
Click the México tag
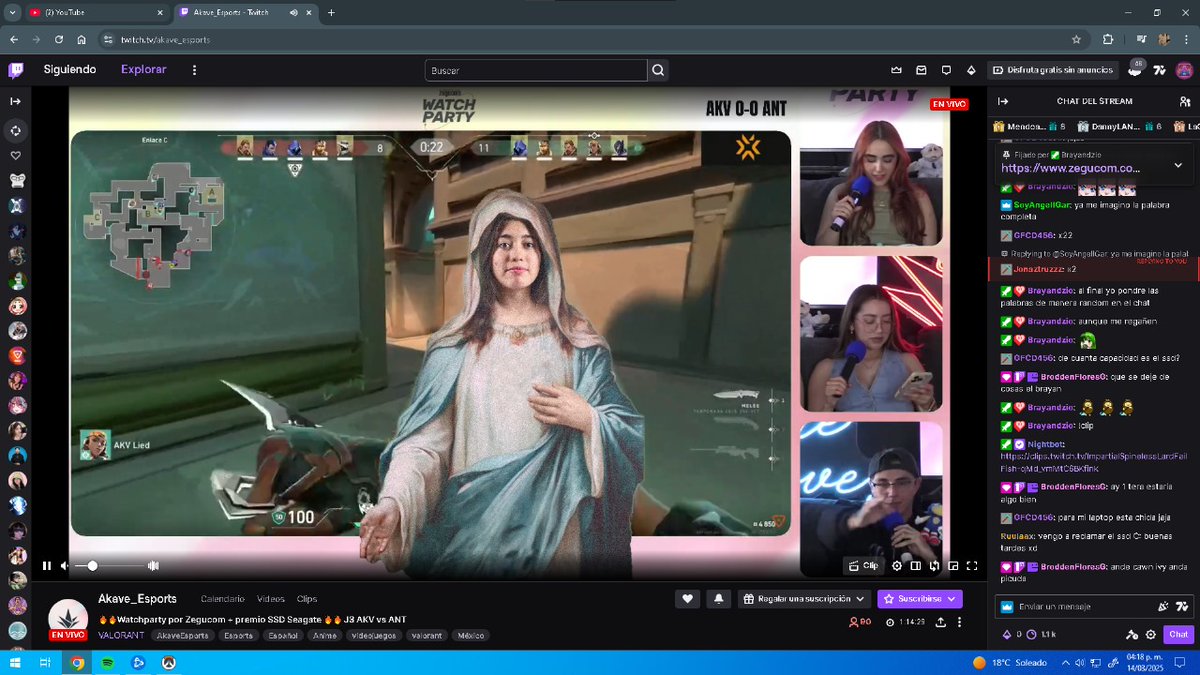pos(470,635)
